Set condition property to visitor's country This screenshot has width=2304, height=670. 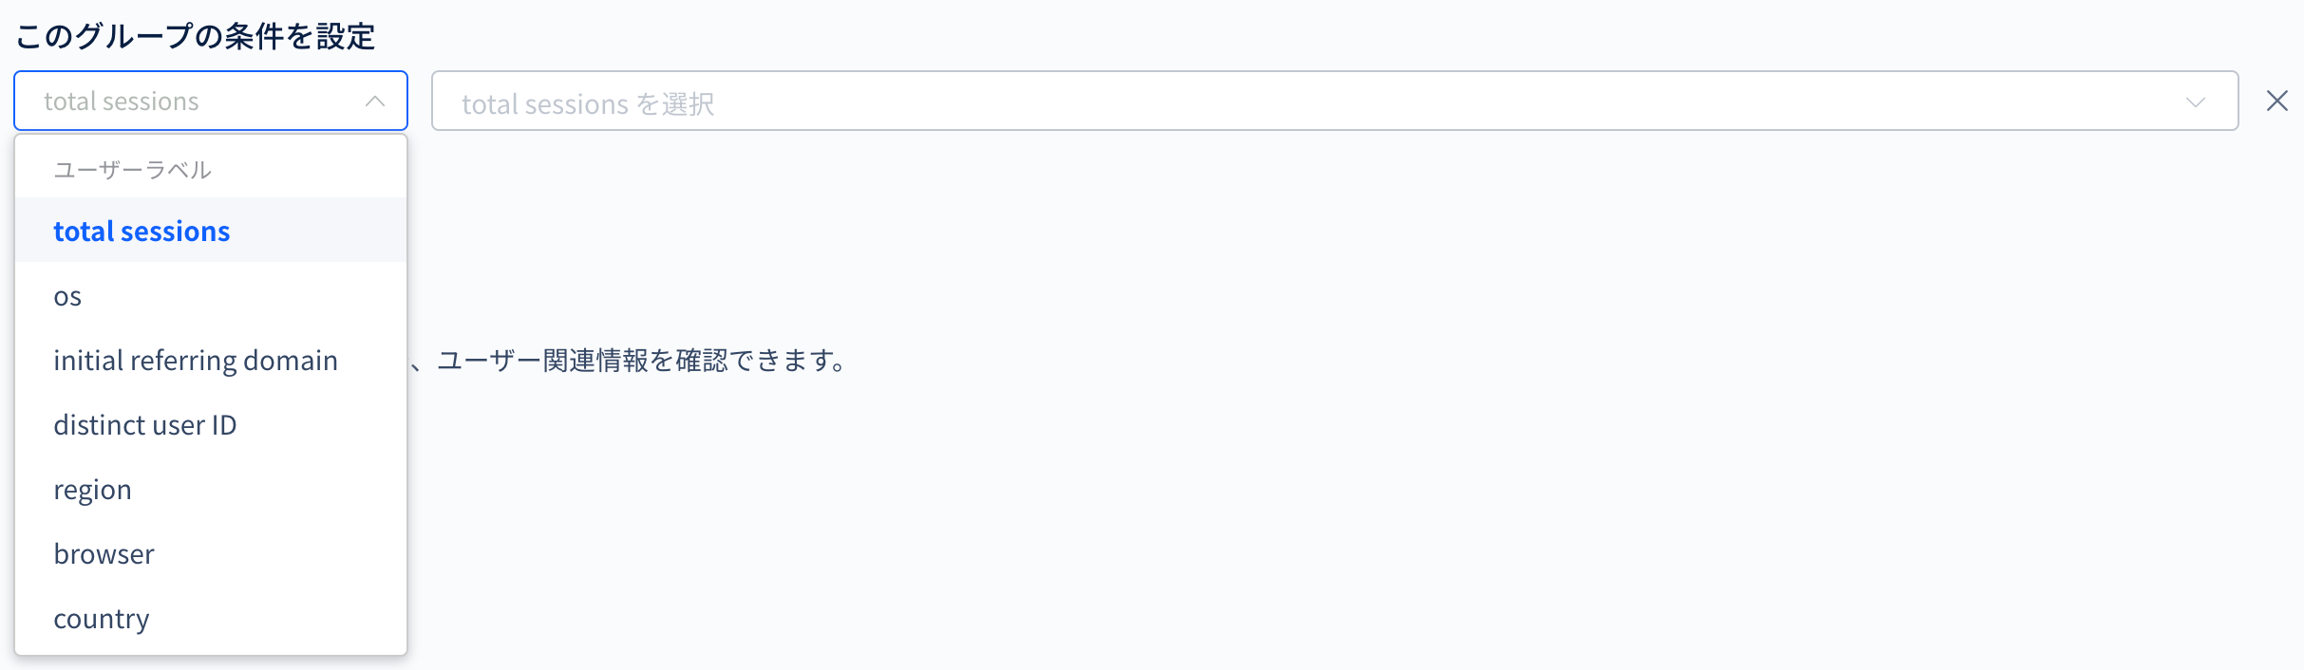(x=101, y=618)
